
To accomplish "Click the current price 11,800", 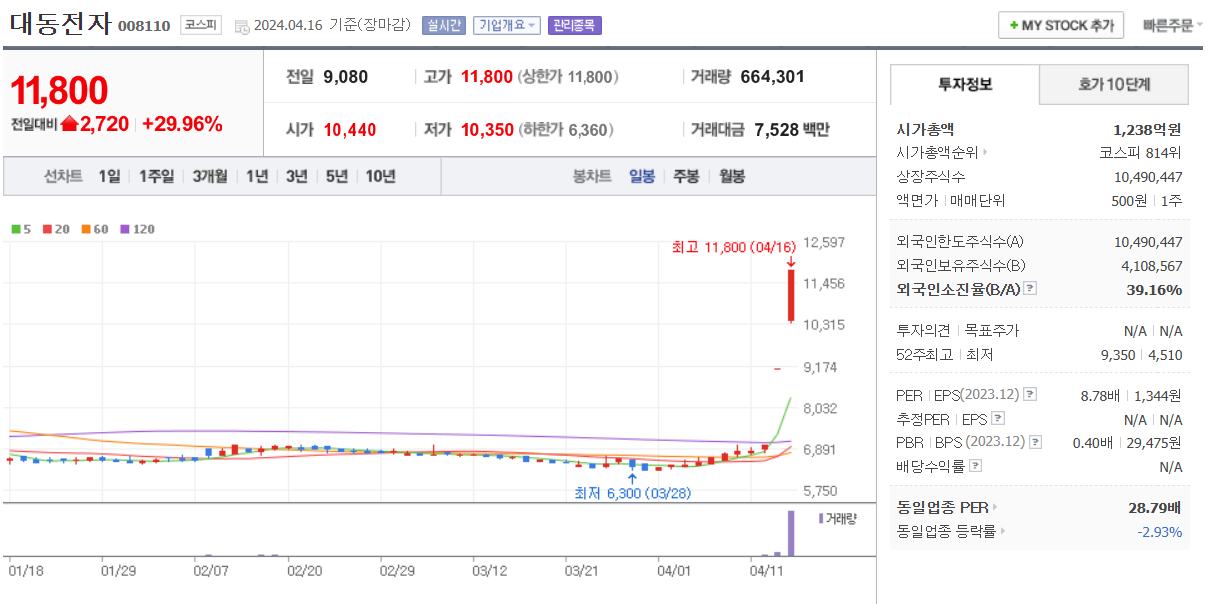I will pos(59,91).
